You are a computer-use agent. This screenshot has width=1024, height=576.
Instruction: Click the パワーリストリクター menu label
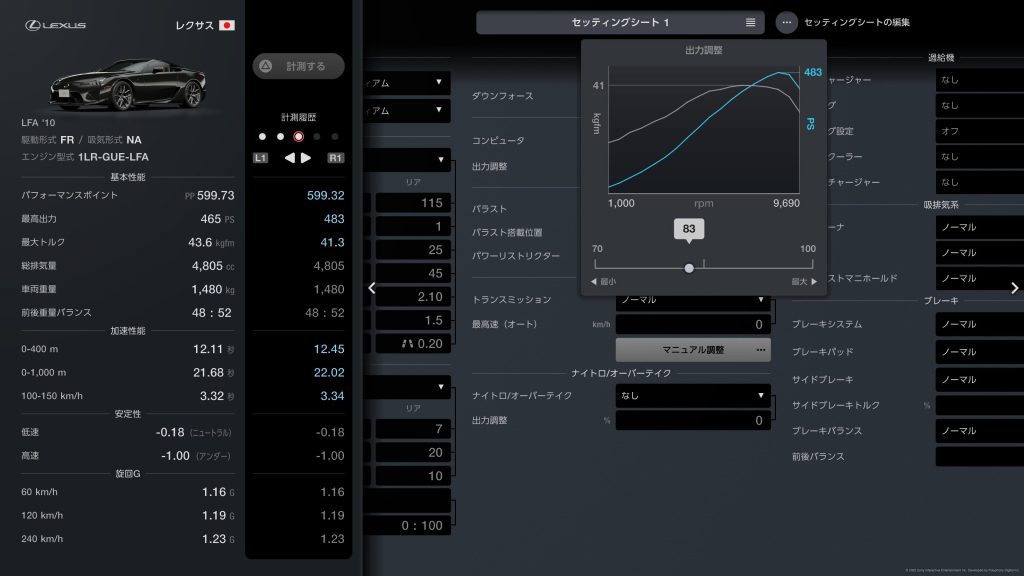(x=516, y=256)
